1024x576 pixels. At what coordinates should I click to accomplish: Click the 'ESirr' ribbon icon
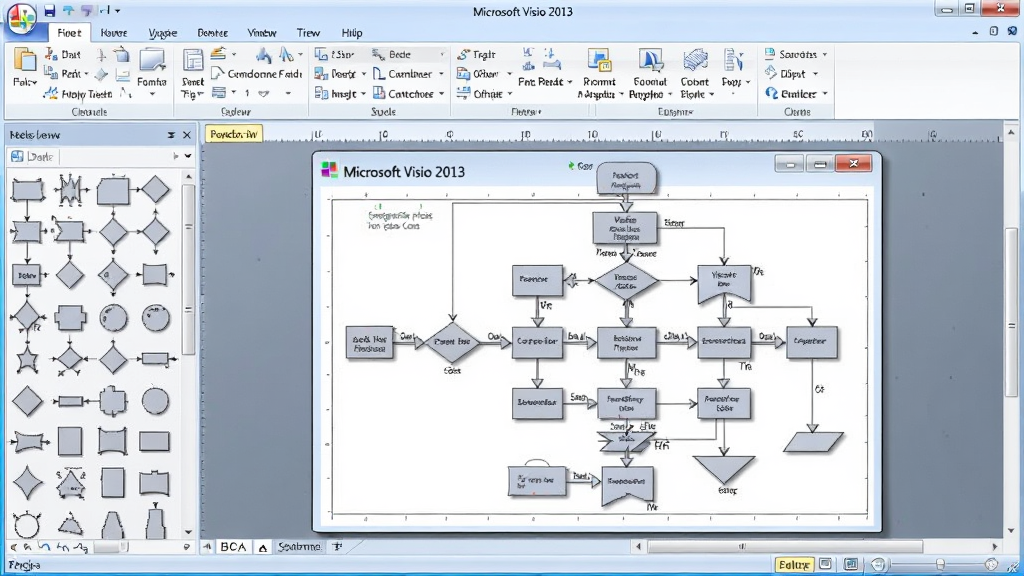(321, 54)
